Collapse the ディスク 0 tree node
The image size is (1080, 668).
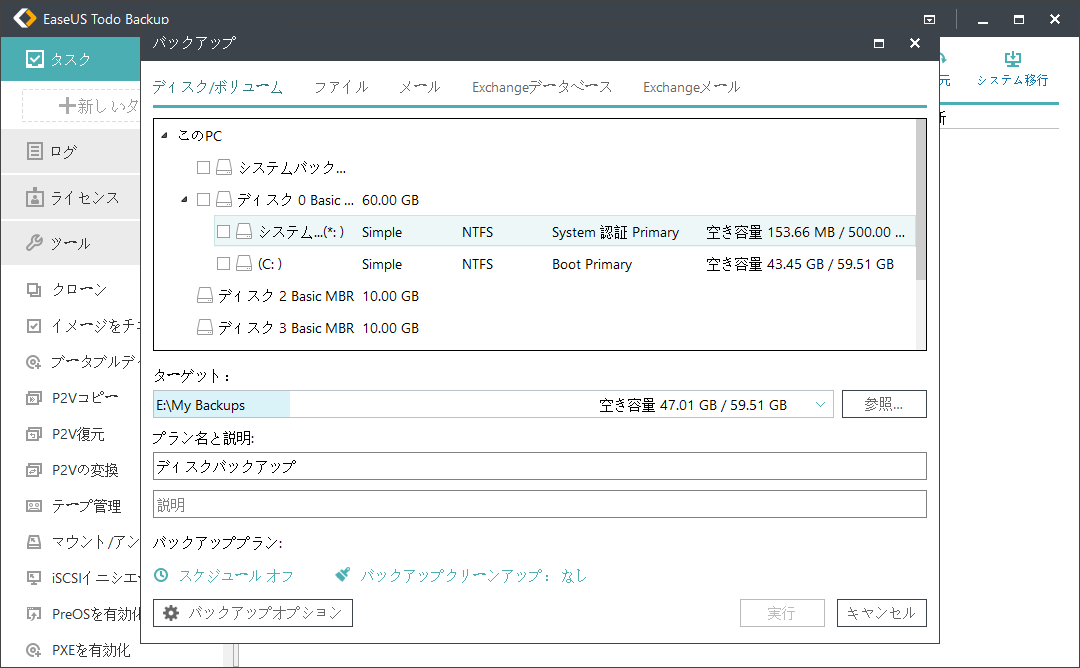click(184, 200)
